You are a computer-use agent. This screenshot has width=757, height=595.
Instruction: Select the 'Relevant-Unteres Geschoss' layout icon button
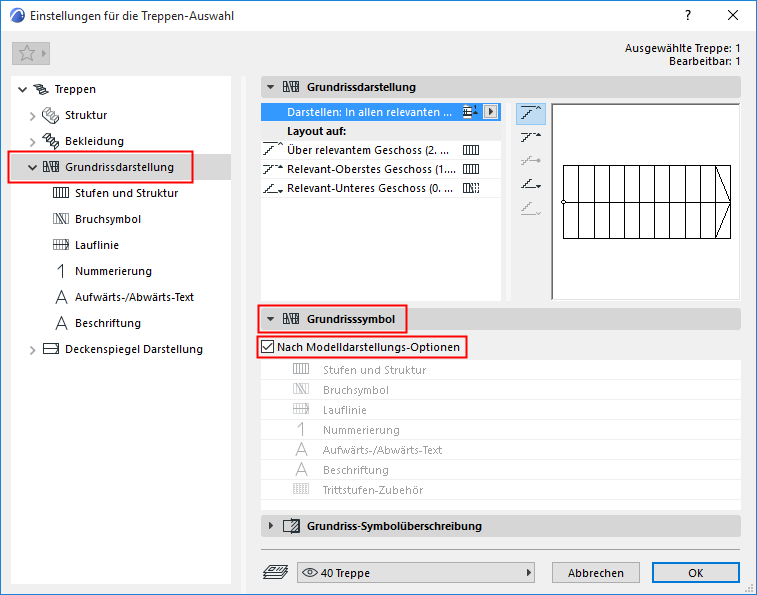click(x=531, y=184)
